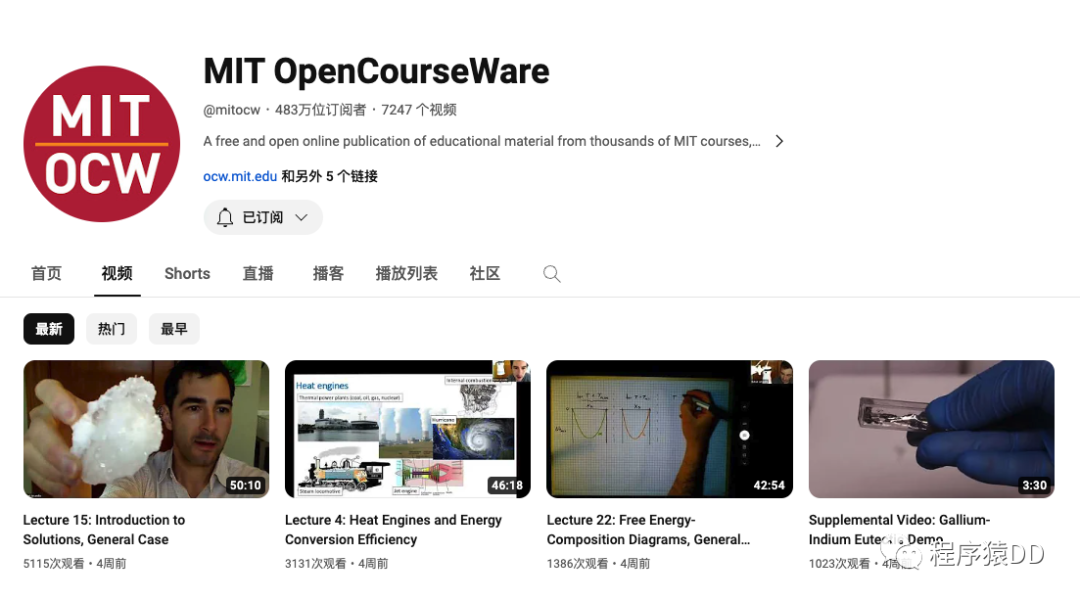This screenshot has height=601, width=1080.
Task: Select the 热门 sort filter chip
Action: pyautogui.click(x=112, y=329)
